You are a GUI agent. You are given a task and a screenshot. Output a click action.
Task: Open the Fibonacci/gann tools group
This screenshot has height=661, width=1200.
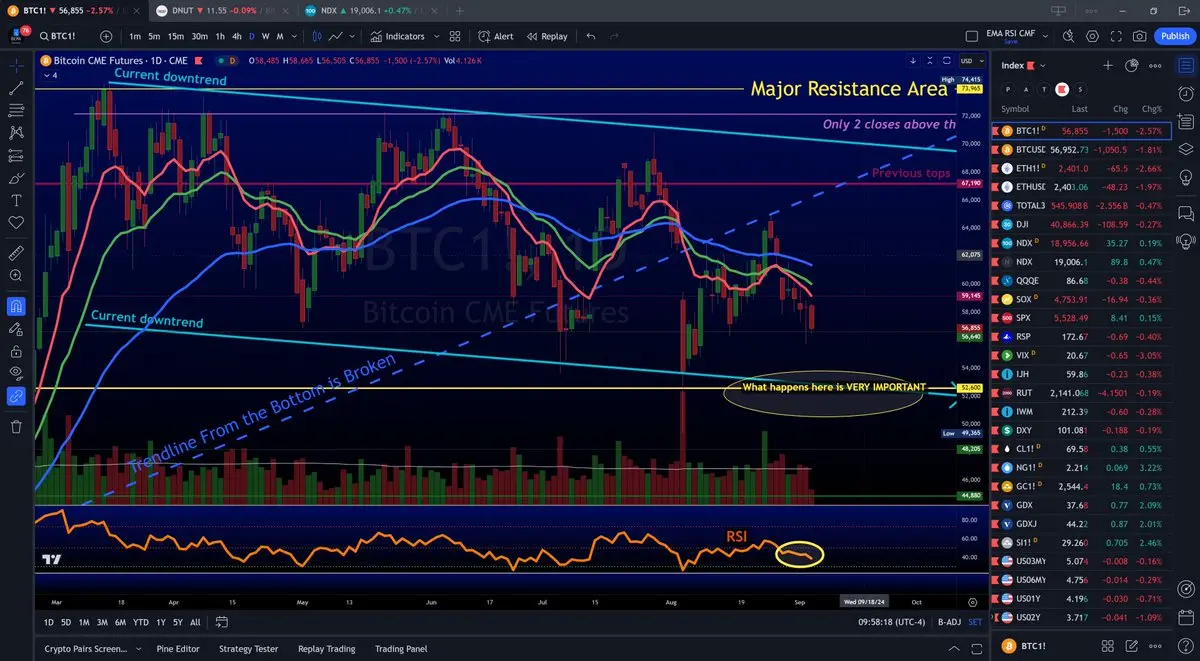click(x=16, y=110)
